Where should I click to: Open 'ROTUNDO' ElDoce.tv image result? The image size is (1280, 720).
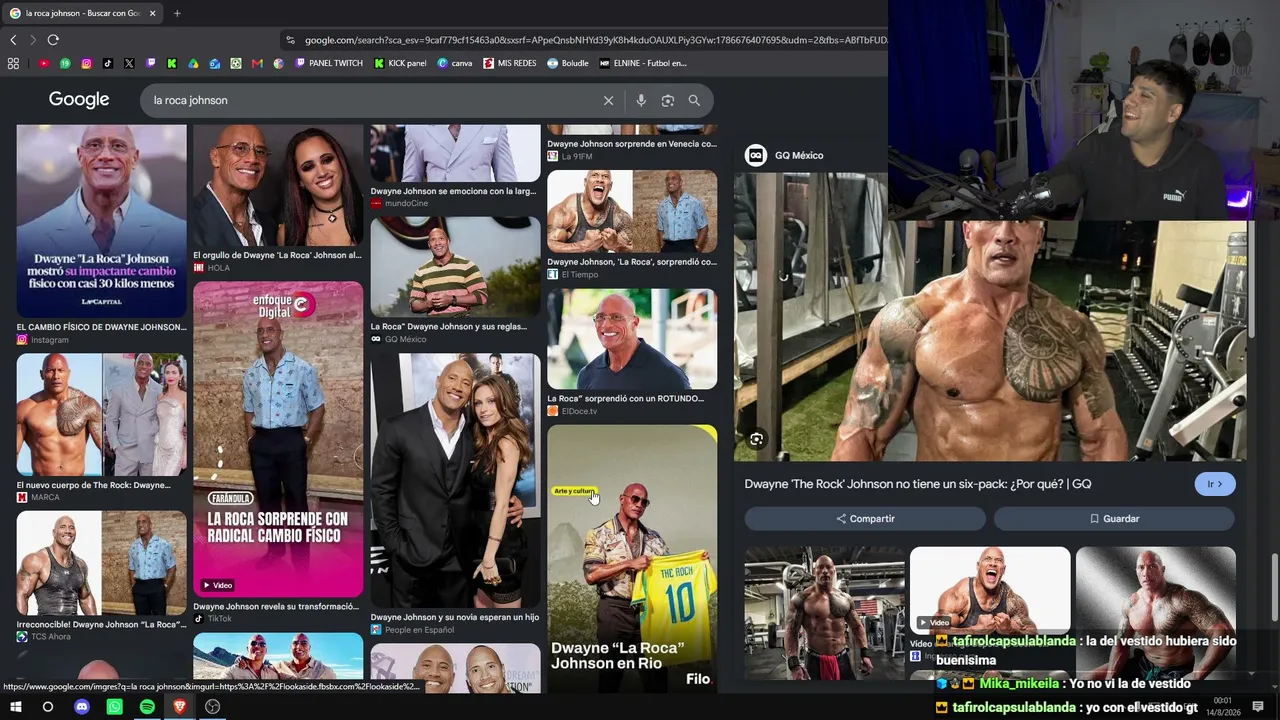coord(632,339)
